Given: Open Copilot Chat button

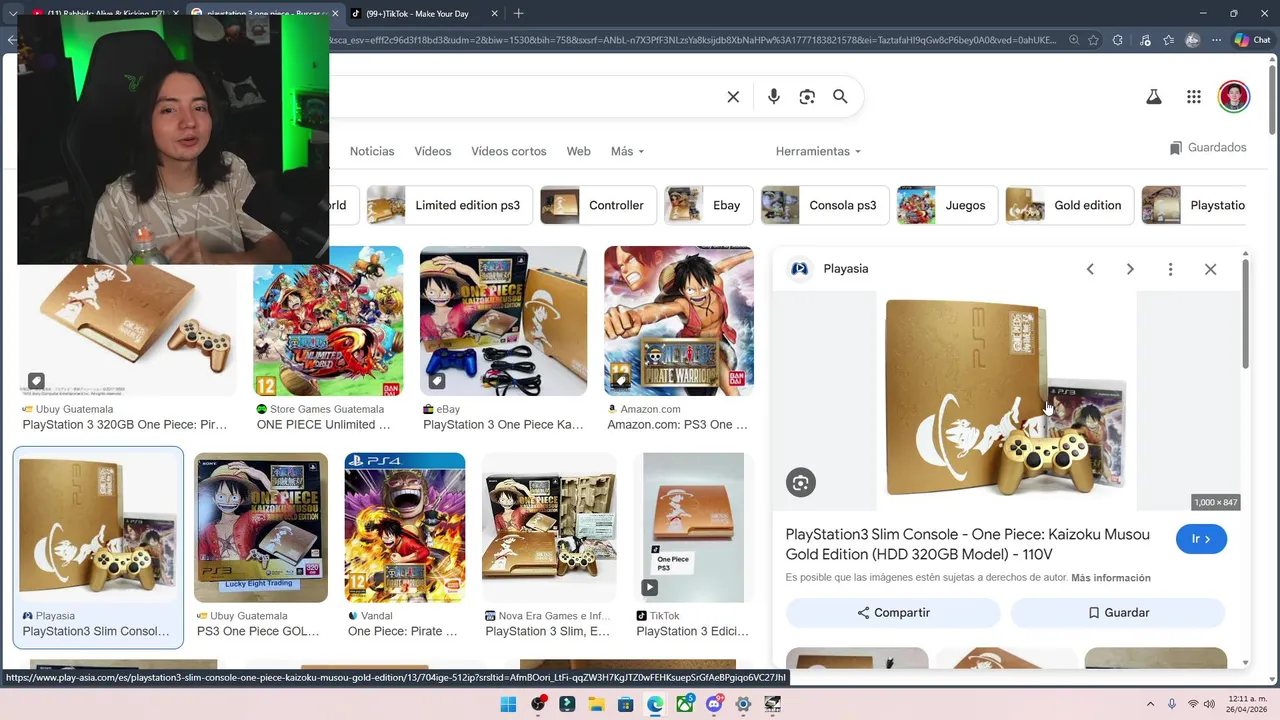Looking at the screenshot, I should [1253, 41].
